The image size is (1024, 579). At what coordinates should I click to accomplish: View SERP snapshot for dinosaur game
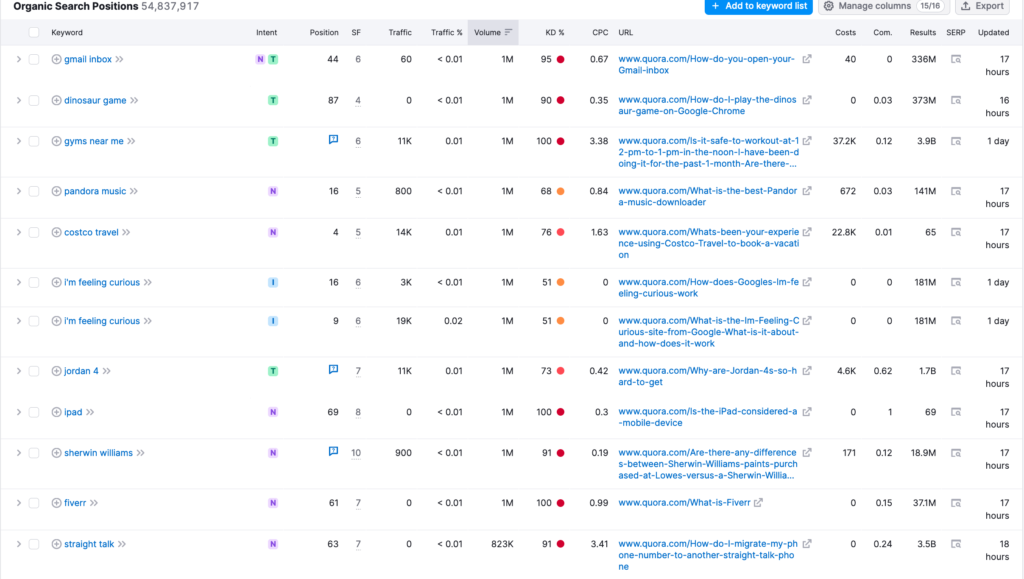click(956, 101)
